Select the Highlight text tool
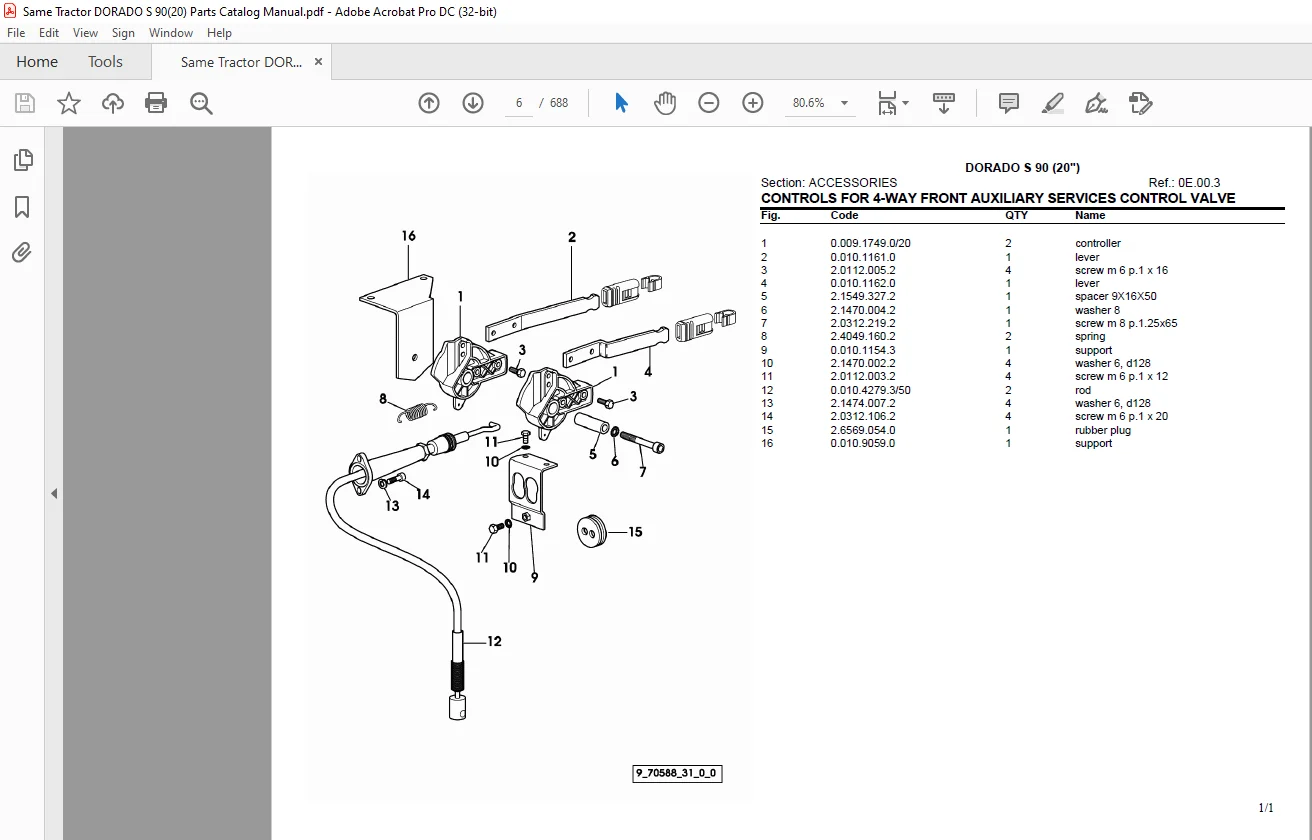The image size is (1312, 840). [1053, 103]
